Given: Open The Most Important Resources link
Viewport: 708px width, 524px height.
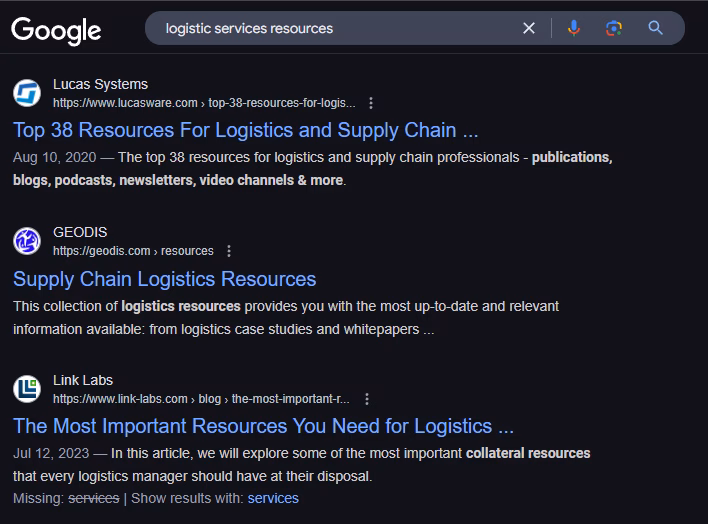Looking at the screenshot, I should pos(263,426).
